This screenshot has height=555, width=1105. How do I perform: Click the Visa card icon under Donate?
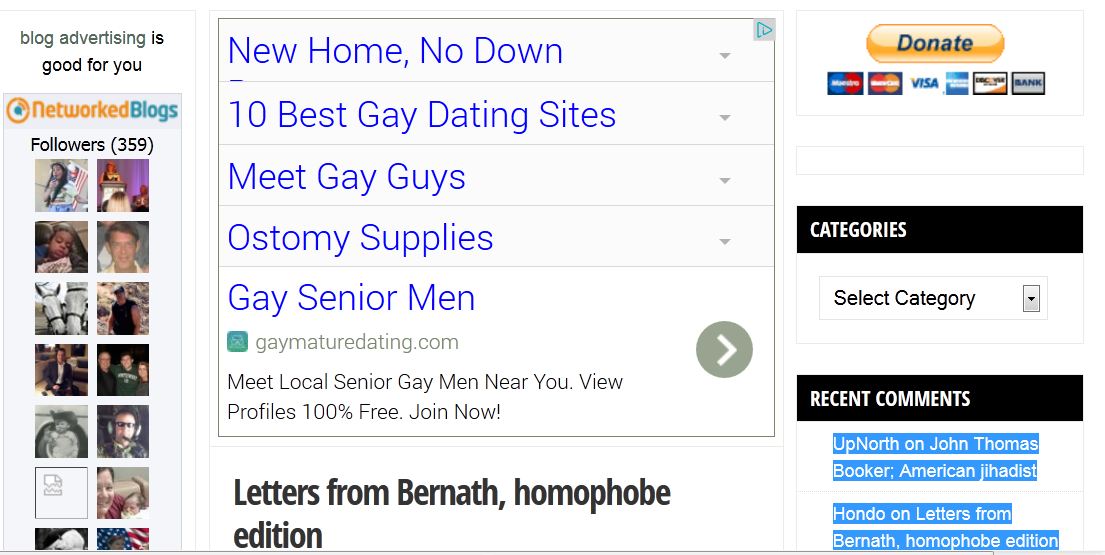pos(924,83)
